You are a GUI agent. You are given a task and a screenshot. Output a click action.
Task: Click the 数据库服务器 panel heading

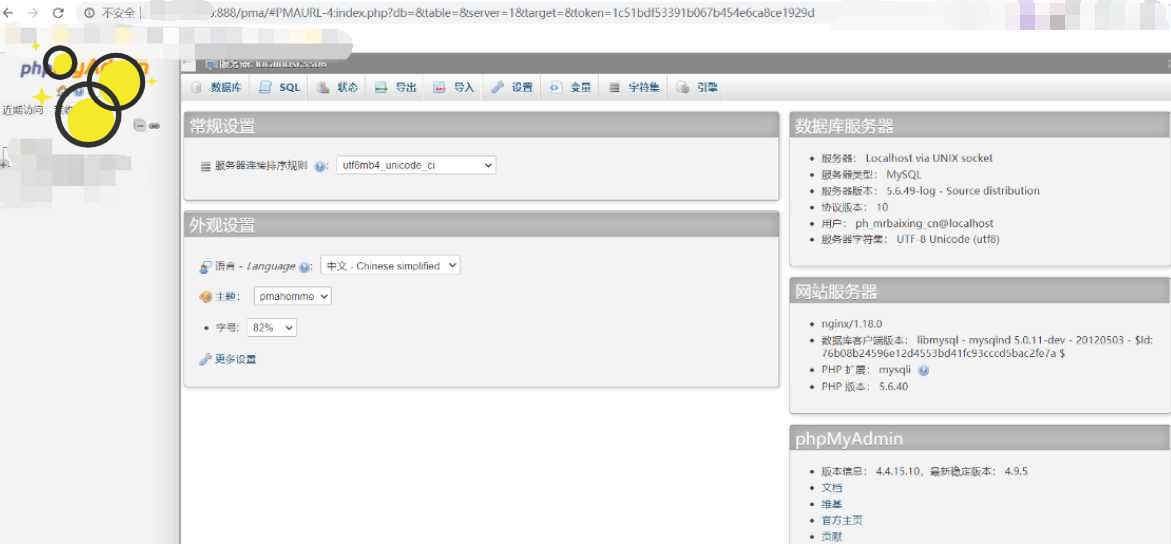[844, 125]
